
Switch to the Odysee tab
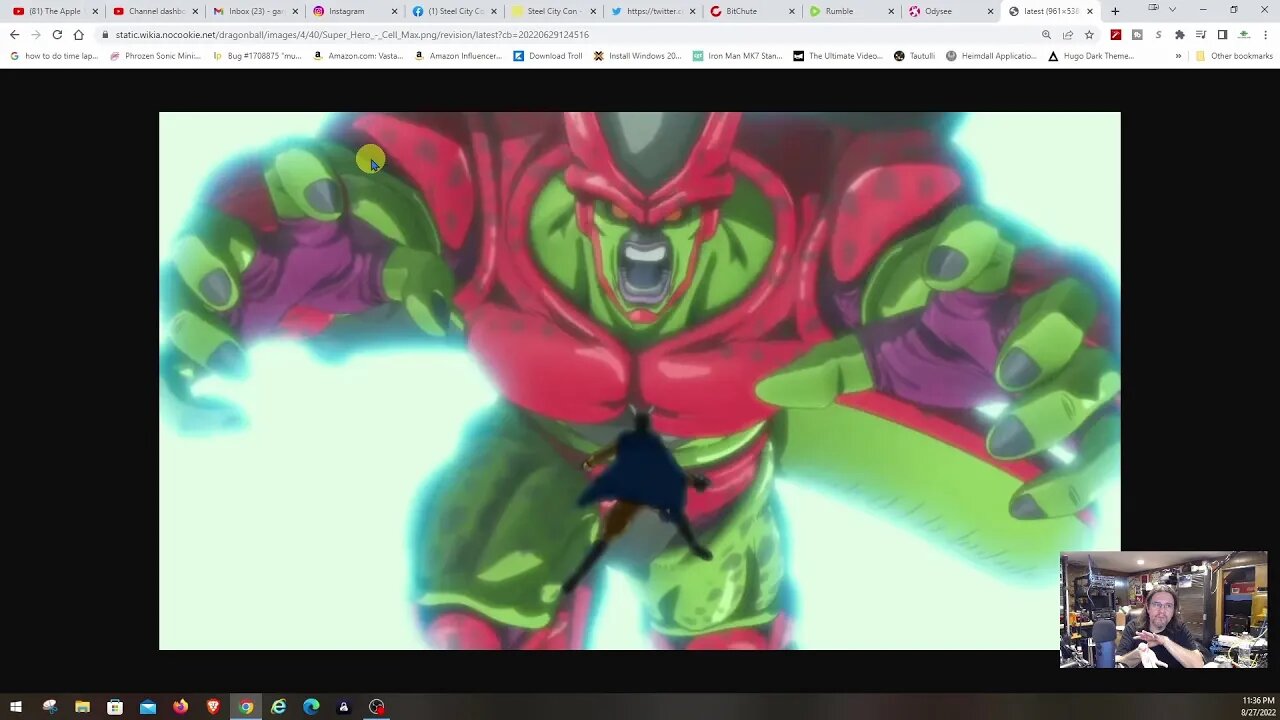point(951,11)
